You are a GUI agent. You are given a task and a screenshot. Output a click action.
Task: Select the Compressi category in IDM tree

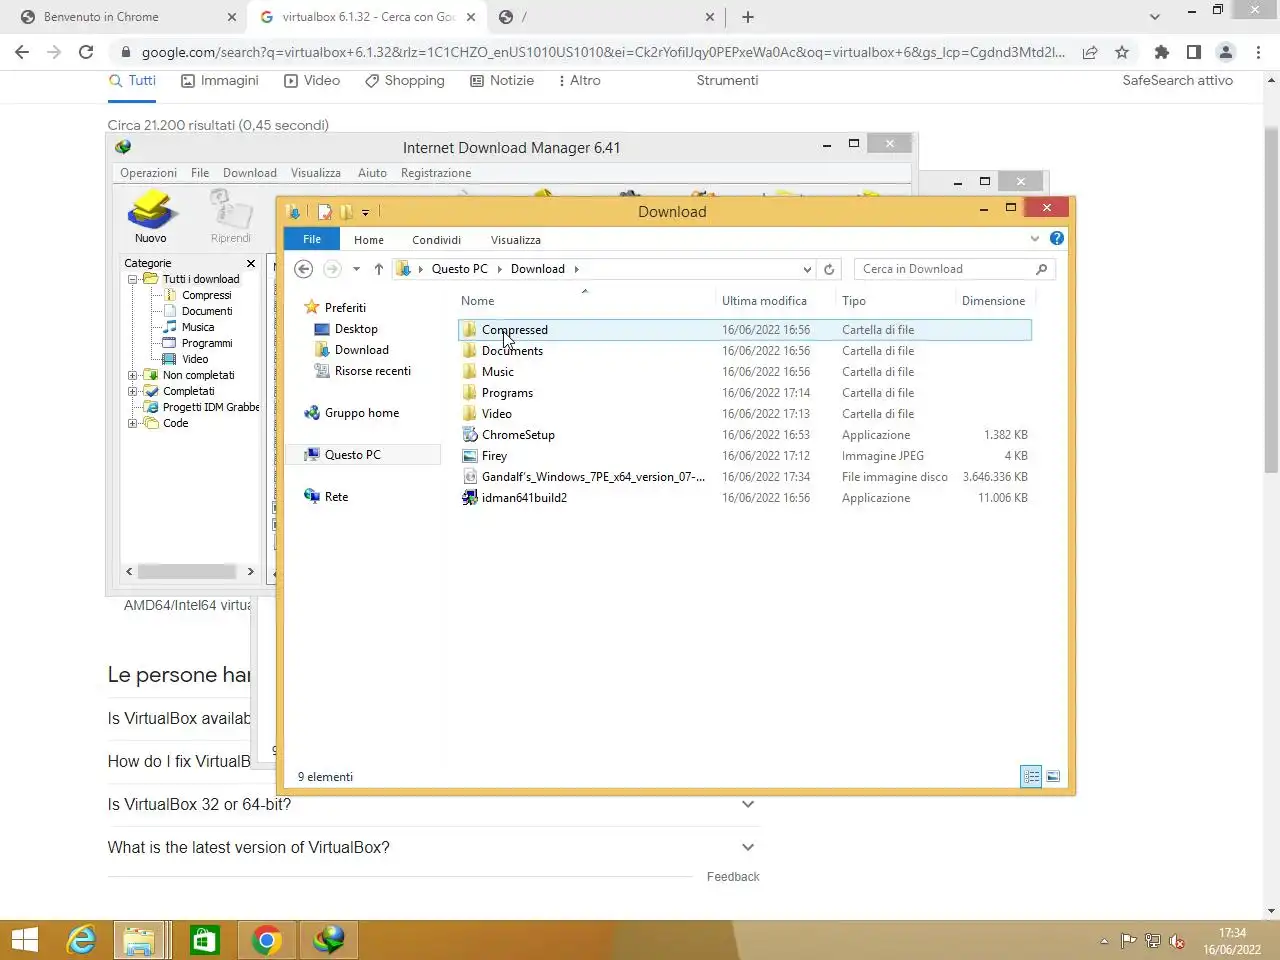(x=206, y=295)
